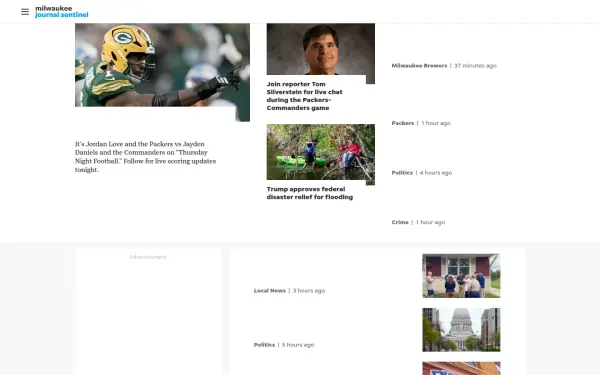Select Politics label marked 4 hours ago
The height and width of the screenshot is (375, 600).
(402, 173)
